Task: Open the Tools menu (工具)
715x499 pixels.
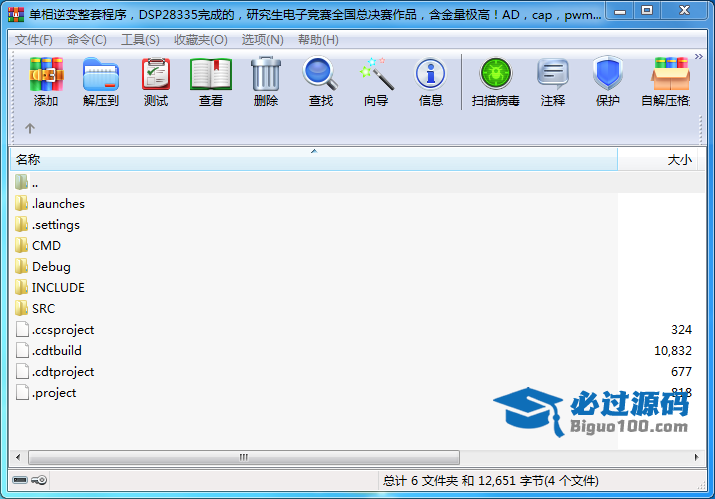Action: click(140, 40)
